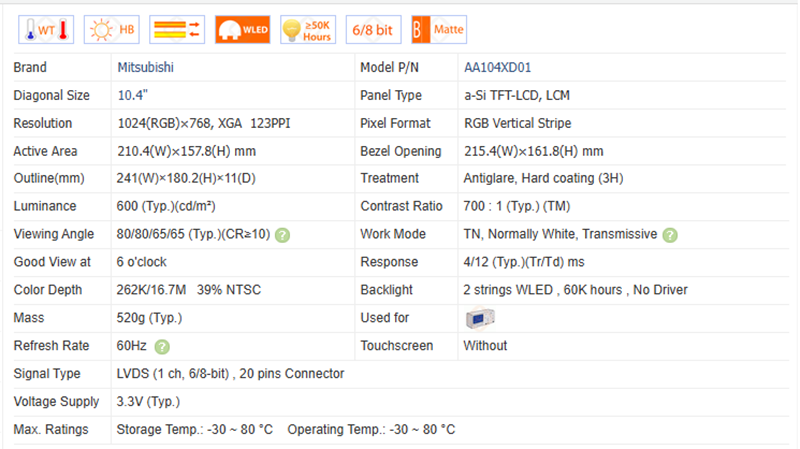Click the bezel opening value 215.4(W)×161.8(H) mm
This screenshot has width=800, height=449.
click(534, 151)
